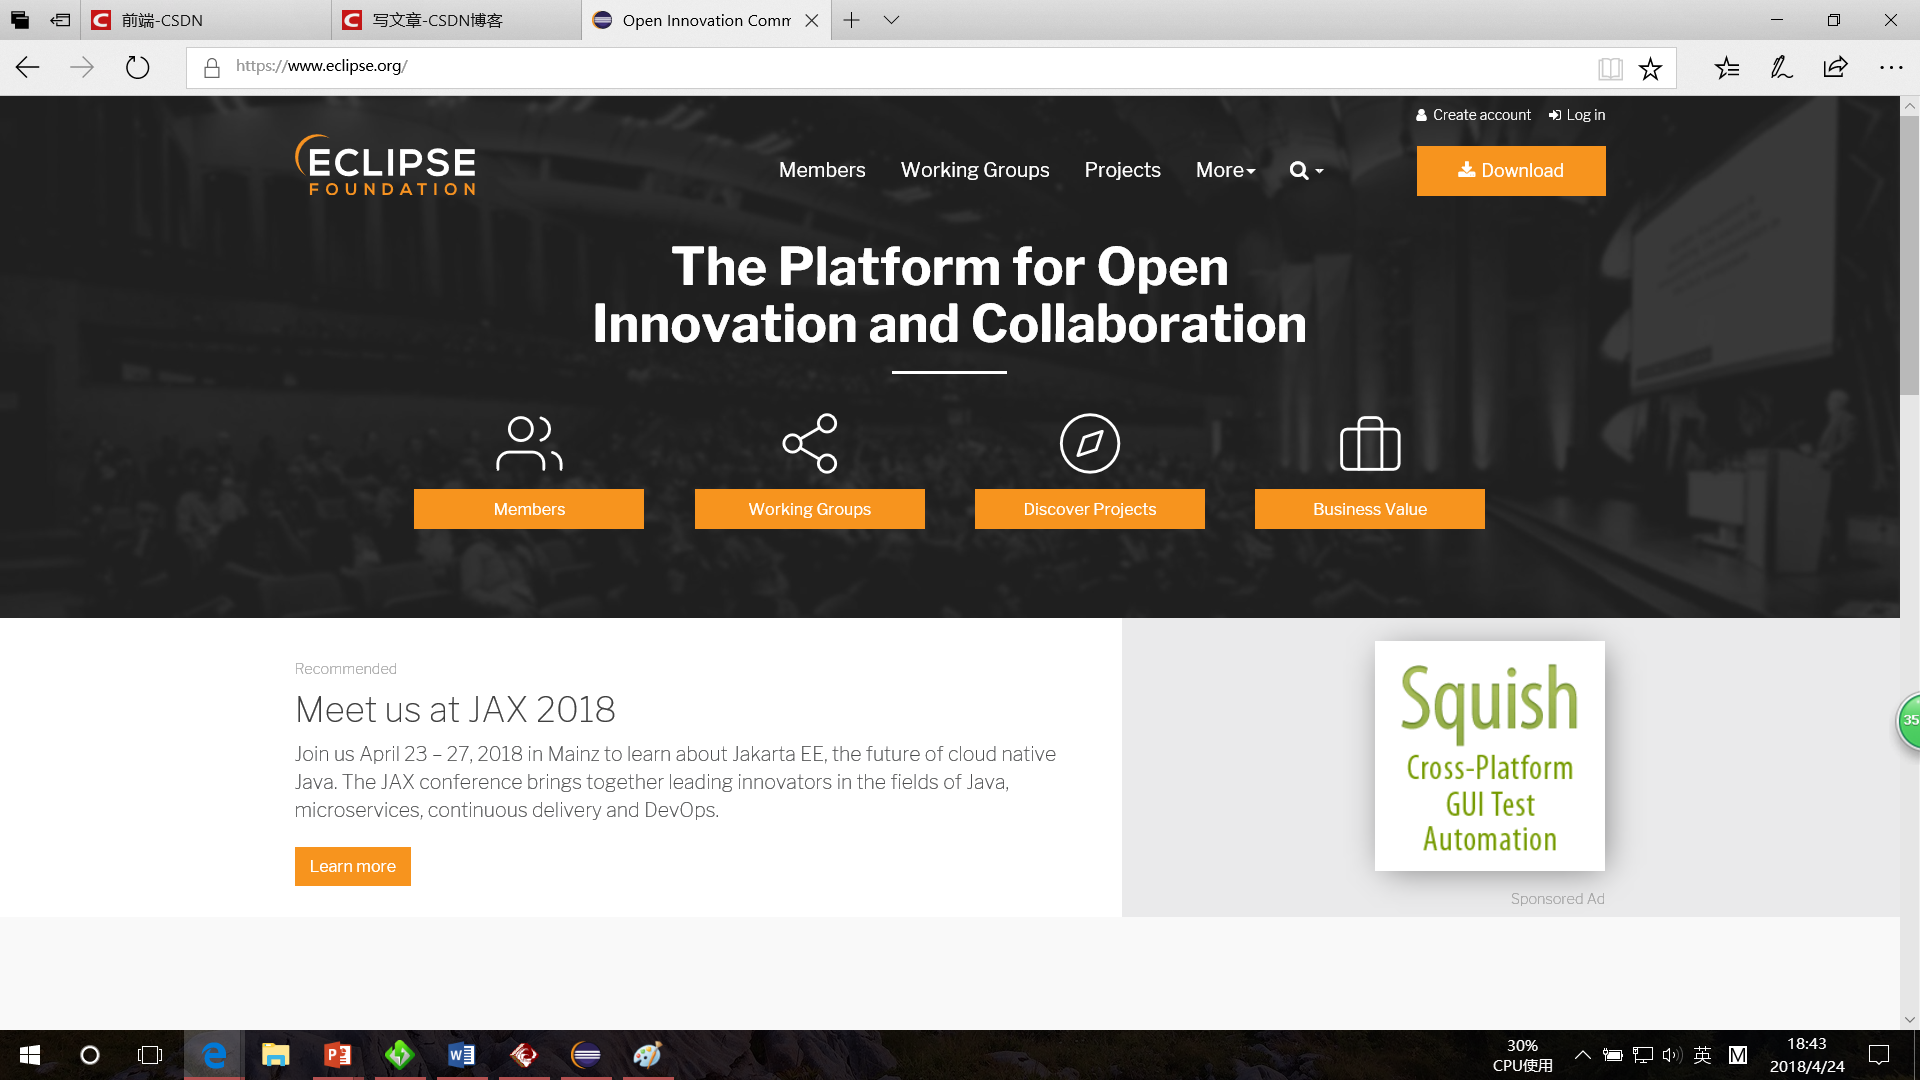Open Members in the top navigation
Screen dimensions: 1920x1080
(x=822, y=170)
